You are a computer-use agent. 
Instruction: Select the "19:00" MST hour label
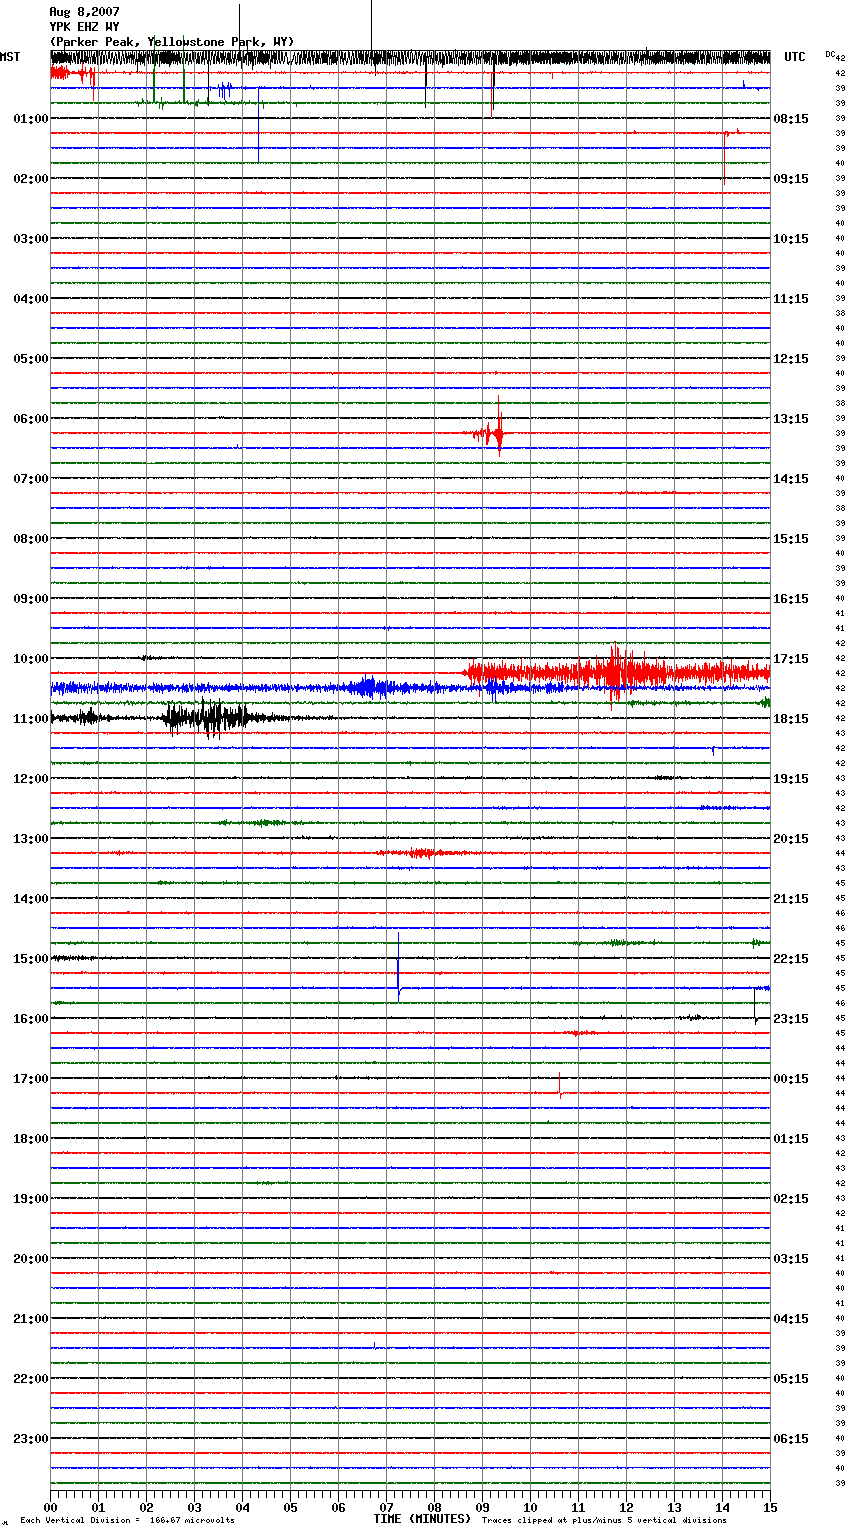(30, 1199)
